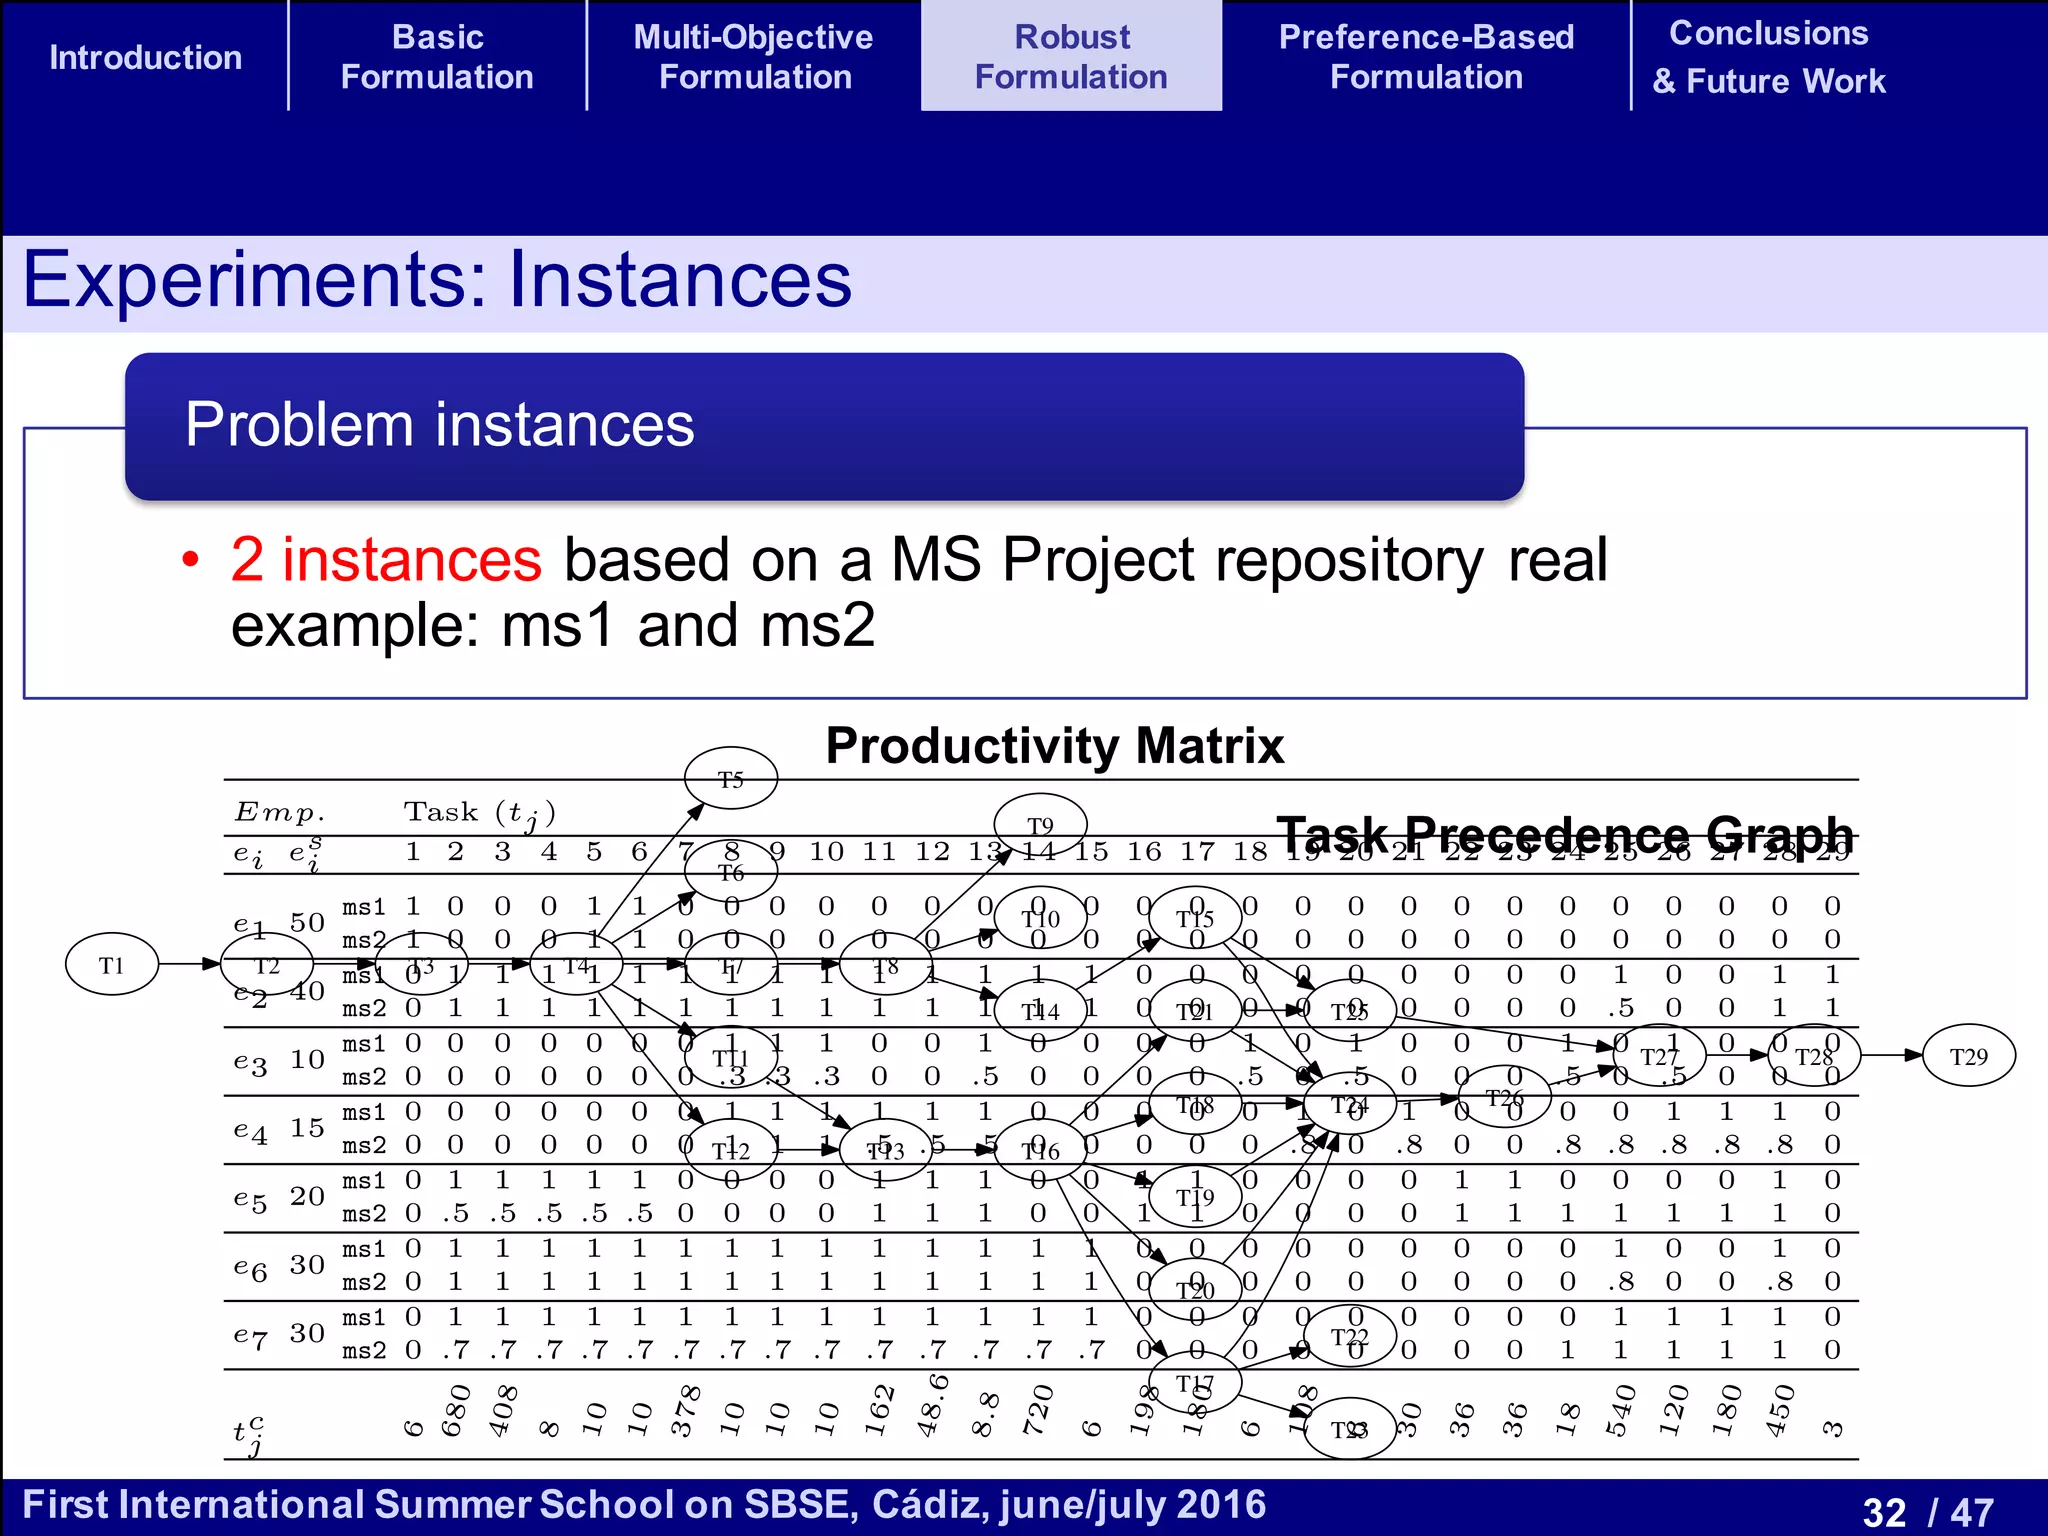Open Preference-Based Formulation tab

coord(1426,57)
